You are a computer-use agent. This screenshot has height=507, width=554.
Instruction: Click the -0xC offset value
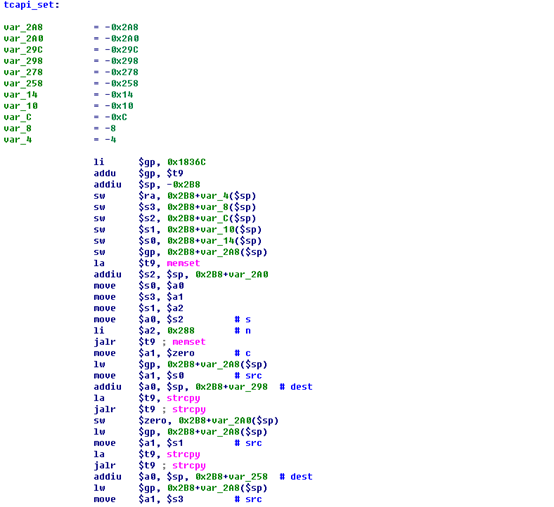point(116,117)
